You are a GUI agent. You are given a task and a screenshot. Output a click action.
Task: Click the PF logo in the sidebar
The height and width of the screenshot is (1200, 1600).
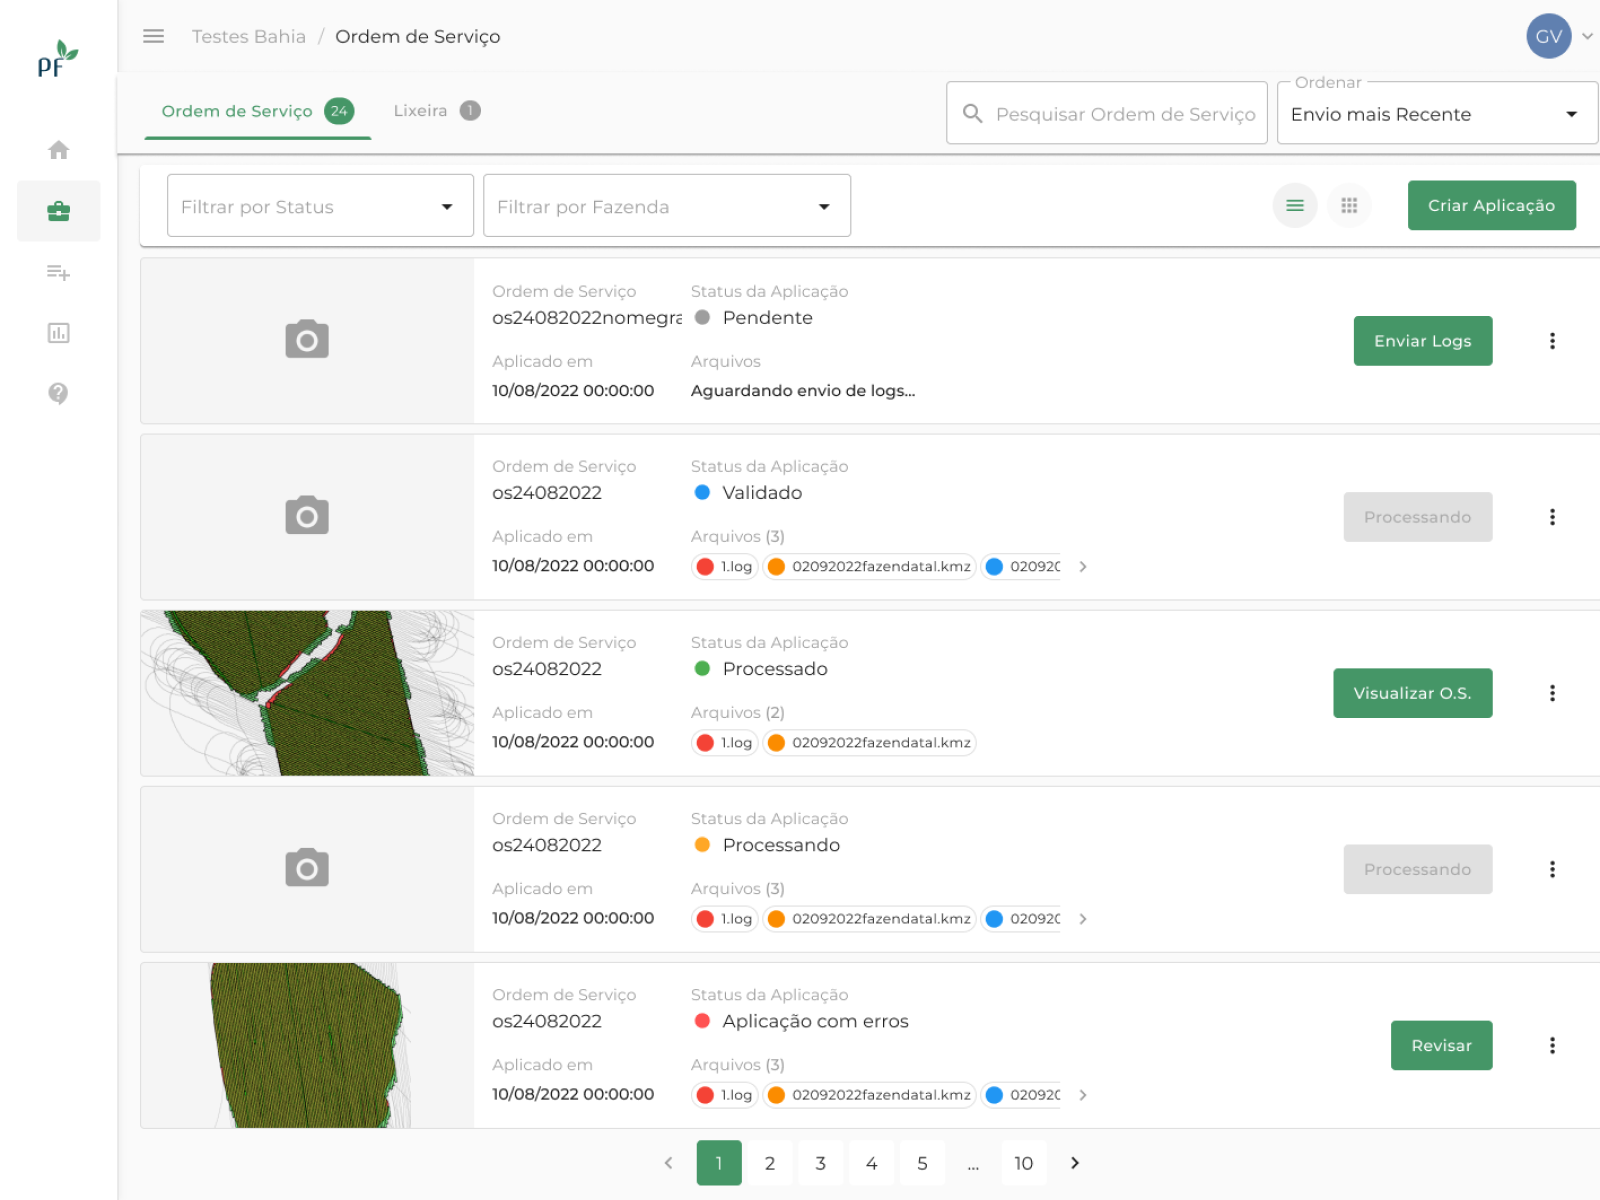[x=57, y=59]
